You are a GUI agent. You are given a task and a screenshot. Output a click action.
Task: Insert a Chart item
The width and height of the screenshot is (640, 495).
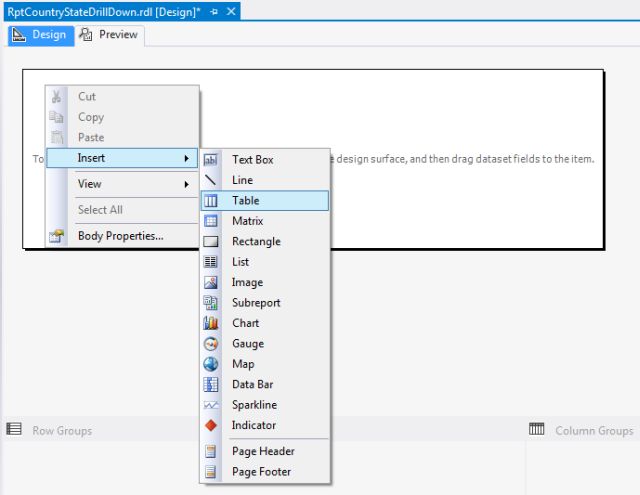coord(265,323)
